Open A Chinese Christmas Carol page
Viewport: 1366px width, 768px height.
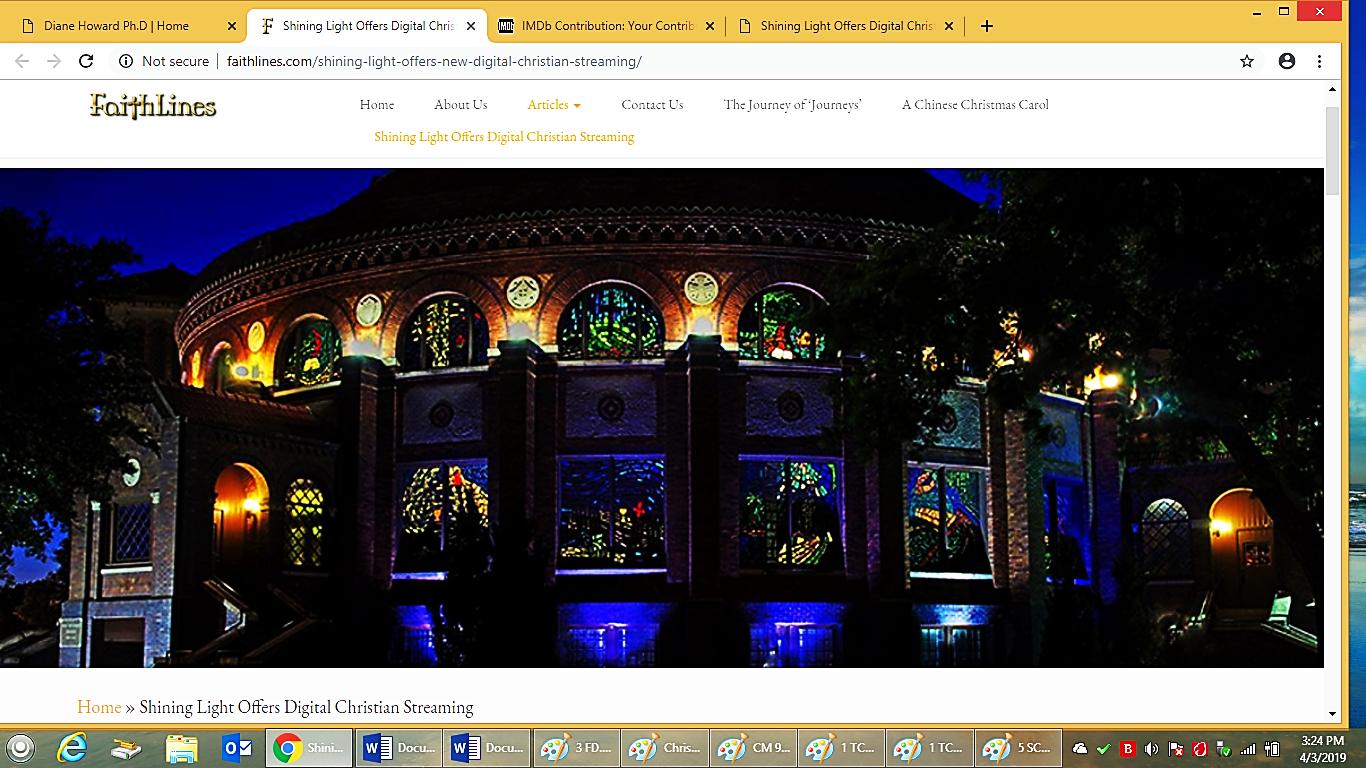pyautogui.click(x=975, y=104)
